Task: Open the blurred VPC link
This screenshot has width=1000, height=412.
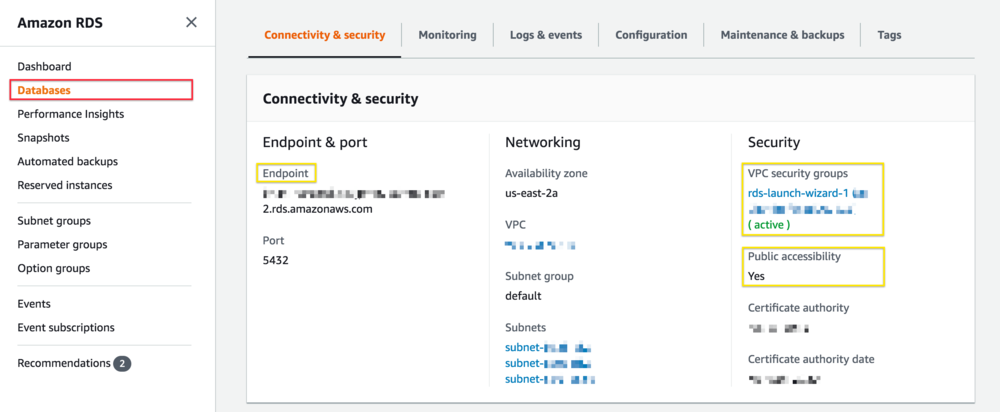Action: tap(540, 245)
